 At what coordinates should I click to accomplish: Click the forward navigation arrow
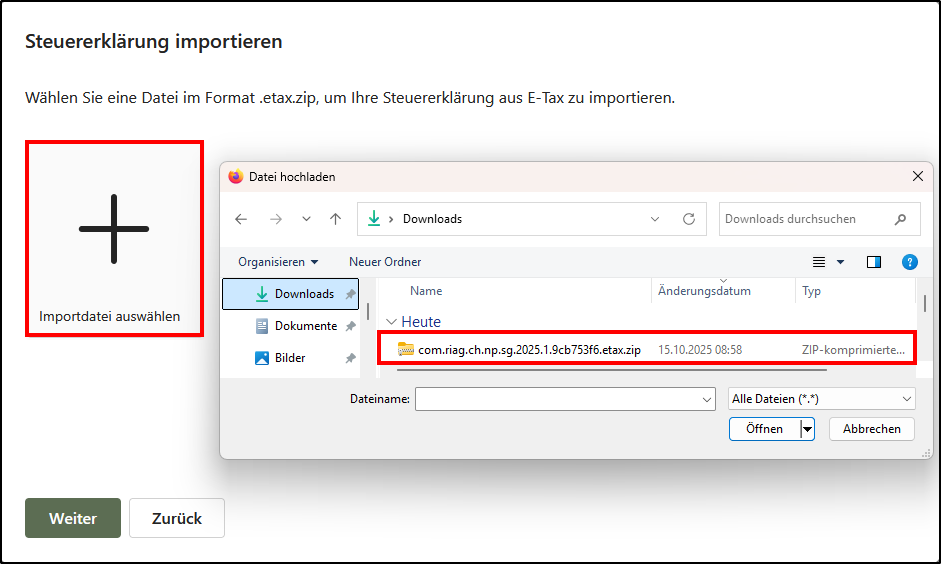coord(275,219)
